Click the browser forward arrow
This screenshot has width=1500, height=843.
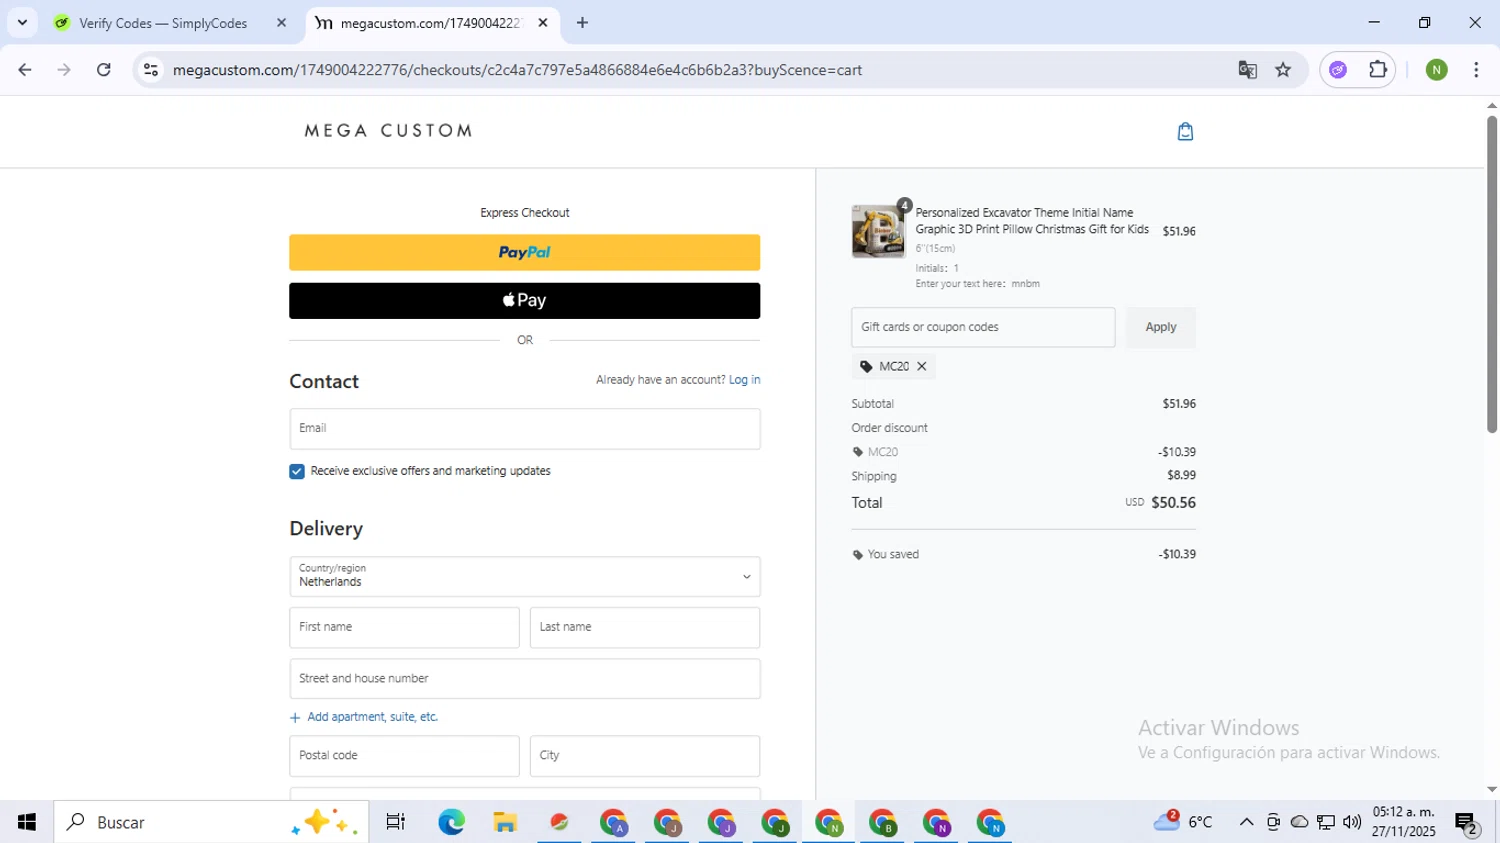tap(64, 70)
